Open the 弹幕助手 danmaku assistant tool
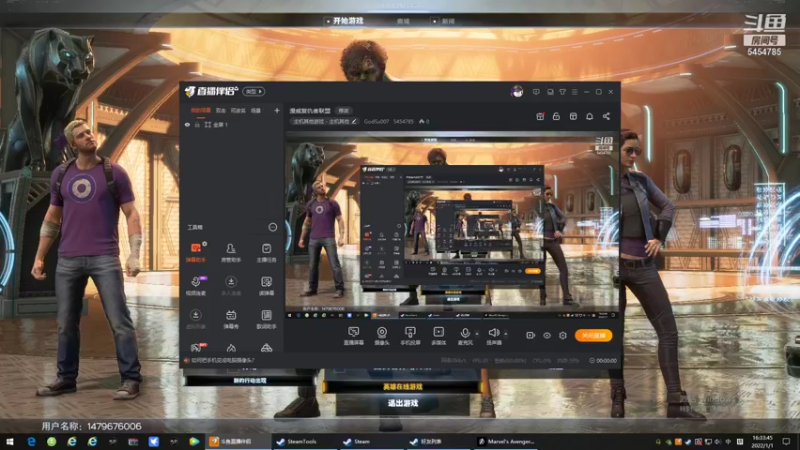Screen dimensions: 800x450 click(x=195, y=253)
